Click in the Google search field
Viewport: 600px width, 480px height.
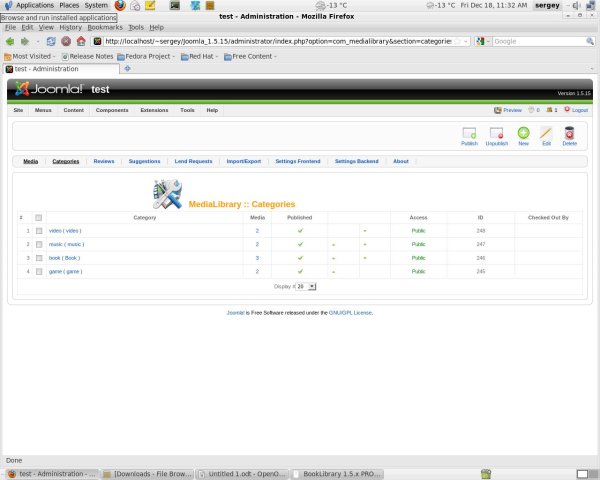pyautogui.click(x=539, y=41)
